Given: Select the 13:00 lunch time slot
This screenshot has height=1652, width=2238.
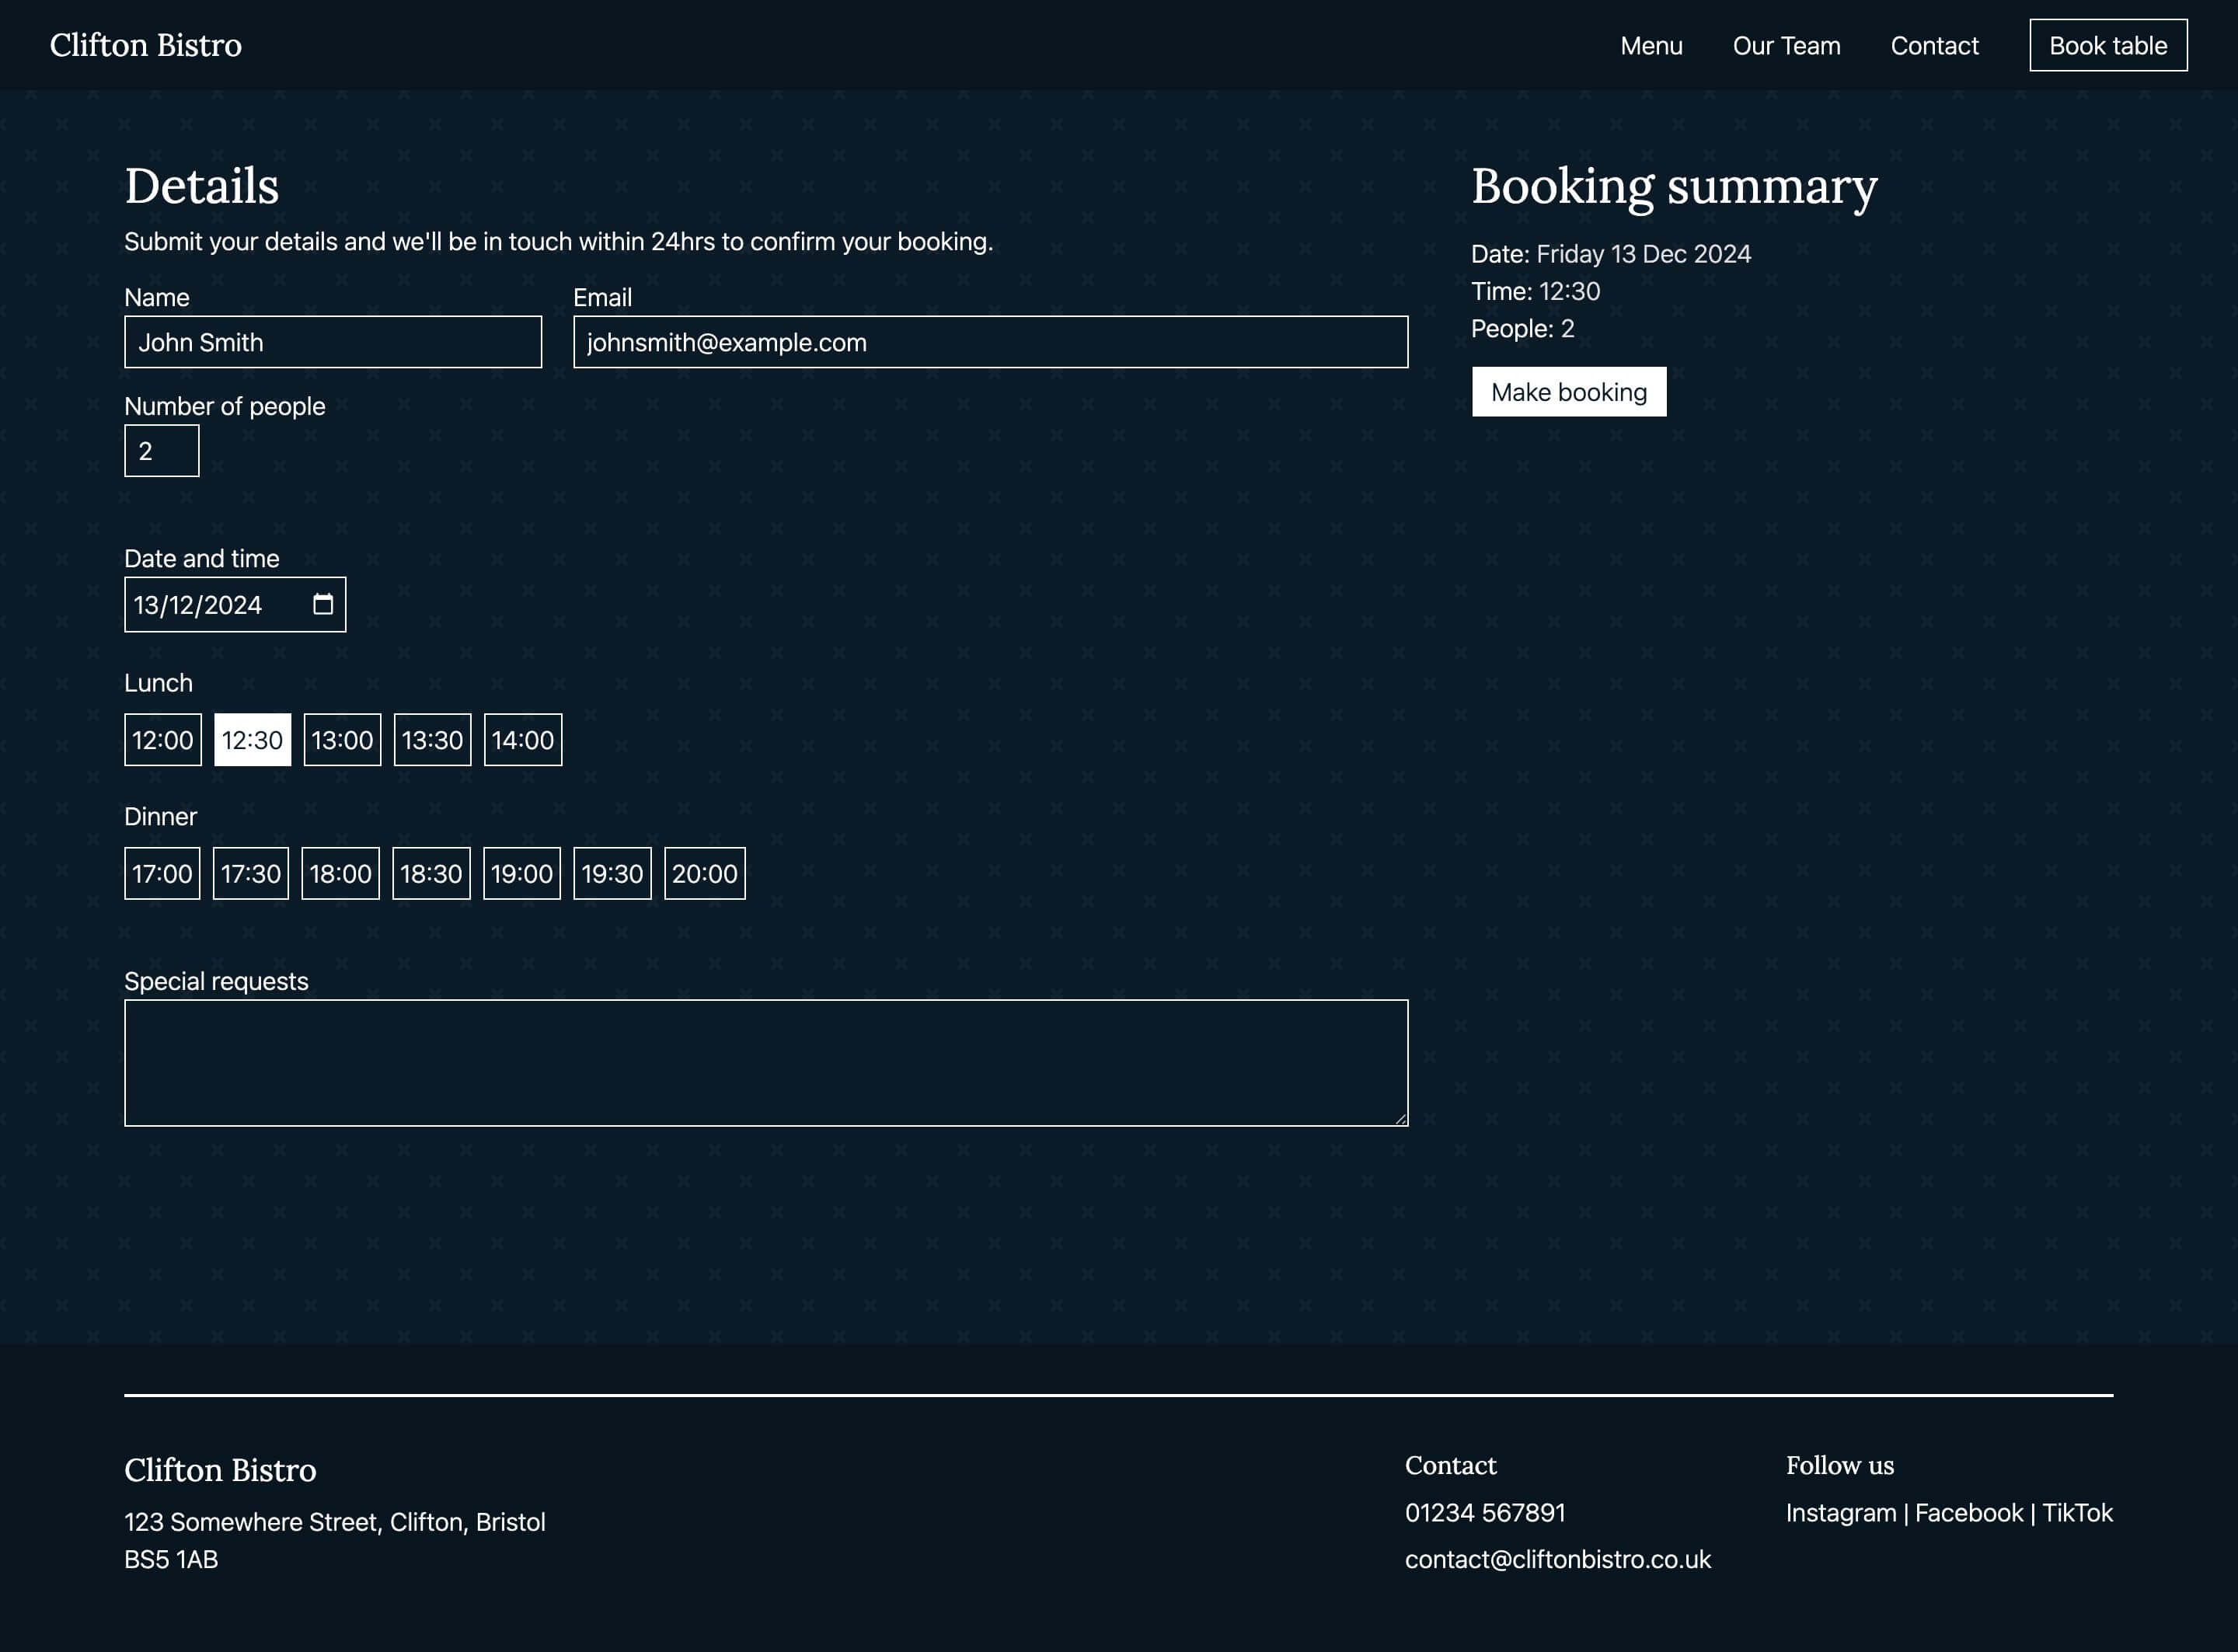Looking at the screenshot, I should pos(342,738).
